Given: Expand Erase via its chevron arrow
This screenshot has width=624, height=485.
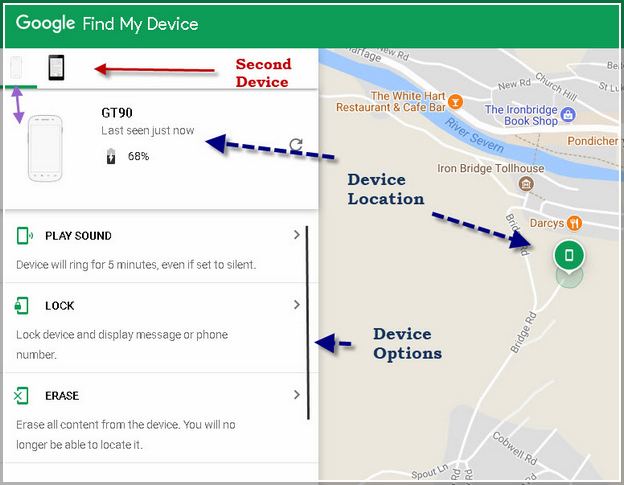Looking at the screenshot, I should [x=296, y=395].
